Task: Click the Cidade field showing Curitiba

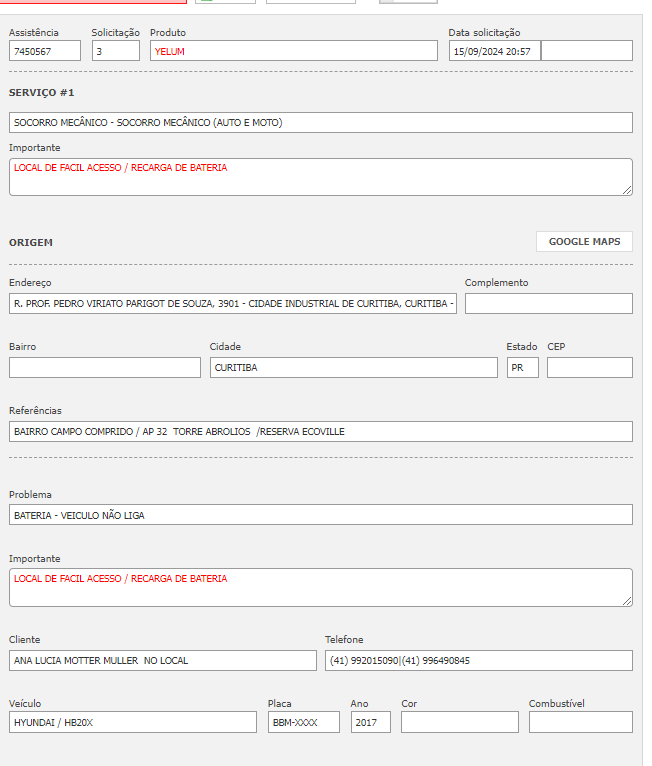Action: 353,368
